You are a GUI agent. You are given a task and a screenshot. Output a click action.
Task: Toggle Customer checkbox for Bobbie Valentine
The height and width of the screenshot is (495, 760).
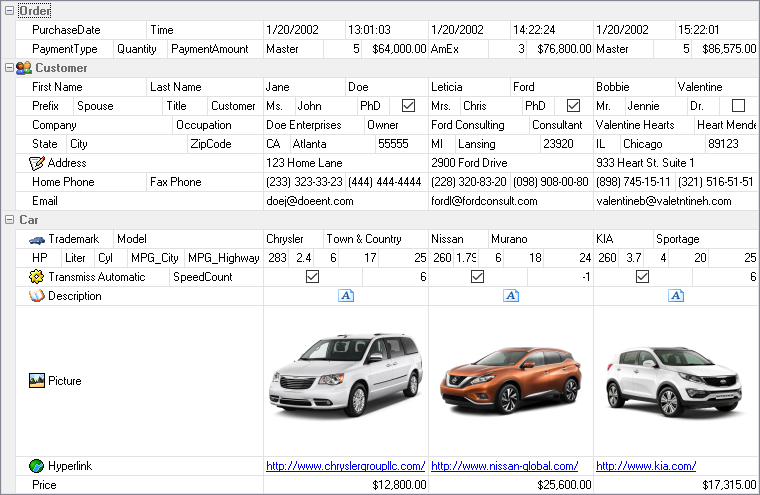point(738,106)
